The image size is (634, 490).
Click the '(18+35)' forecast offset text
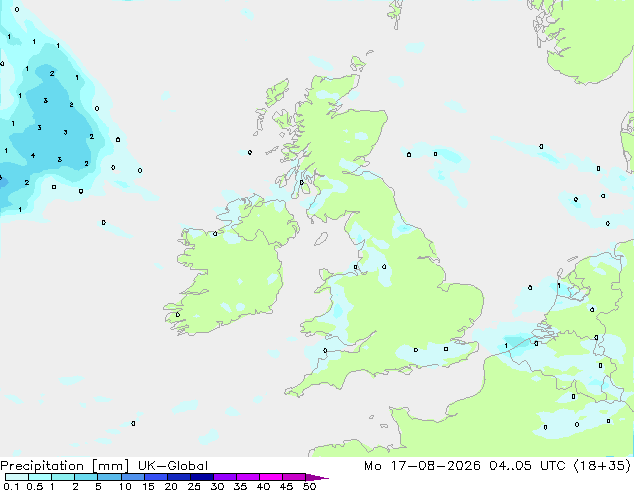coord(602,466)
